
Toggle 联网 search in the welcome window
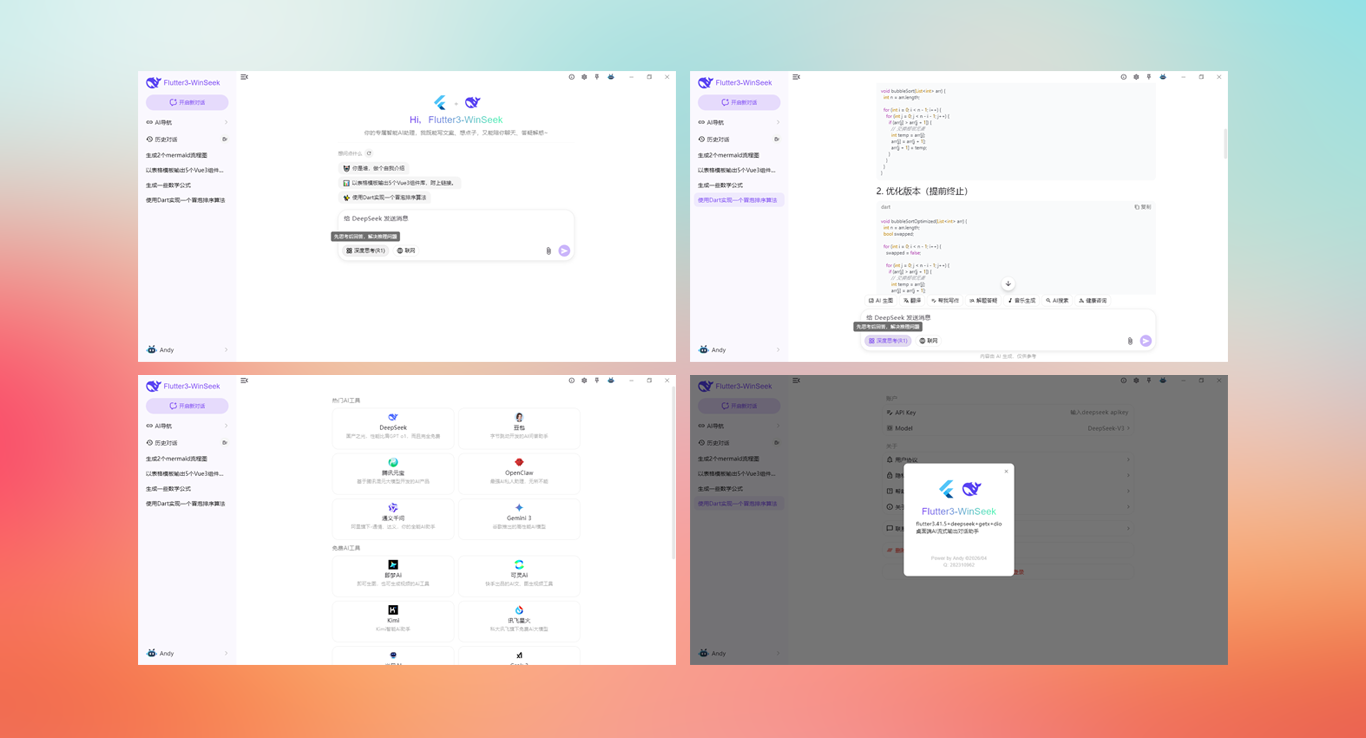406,251
